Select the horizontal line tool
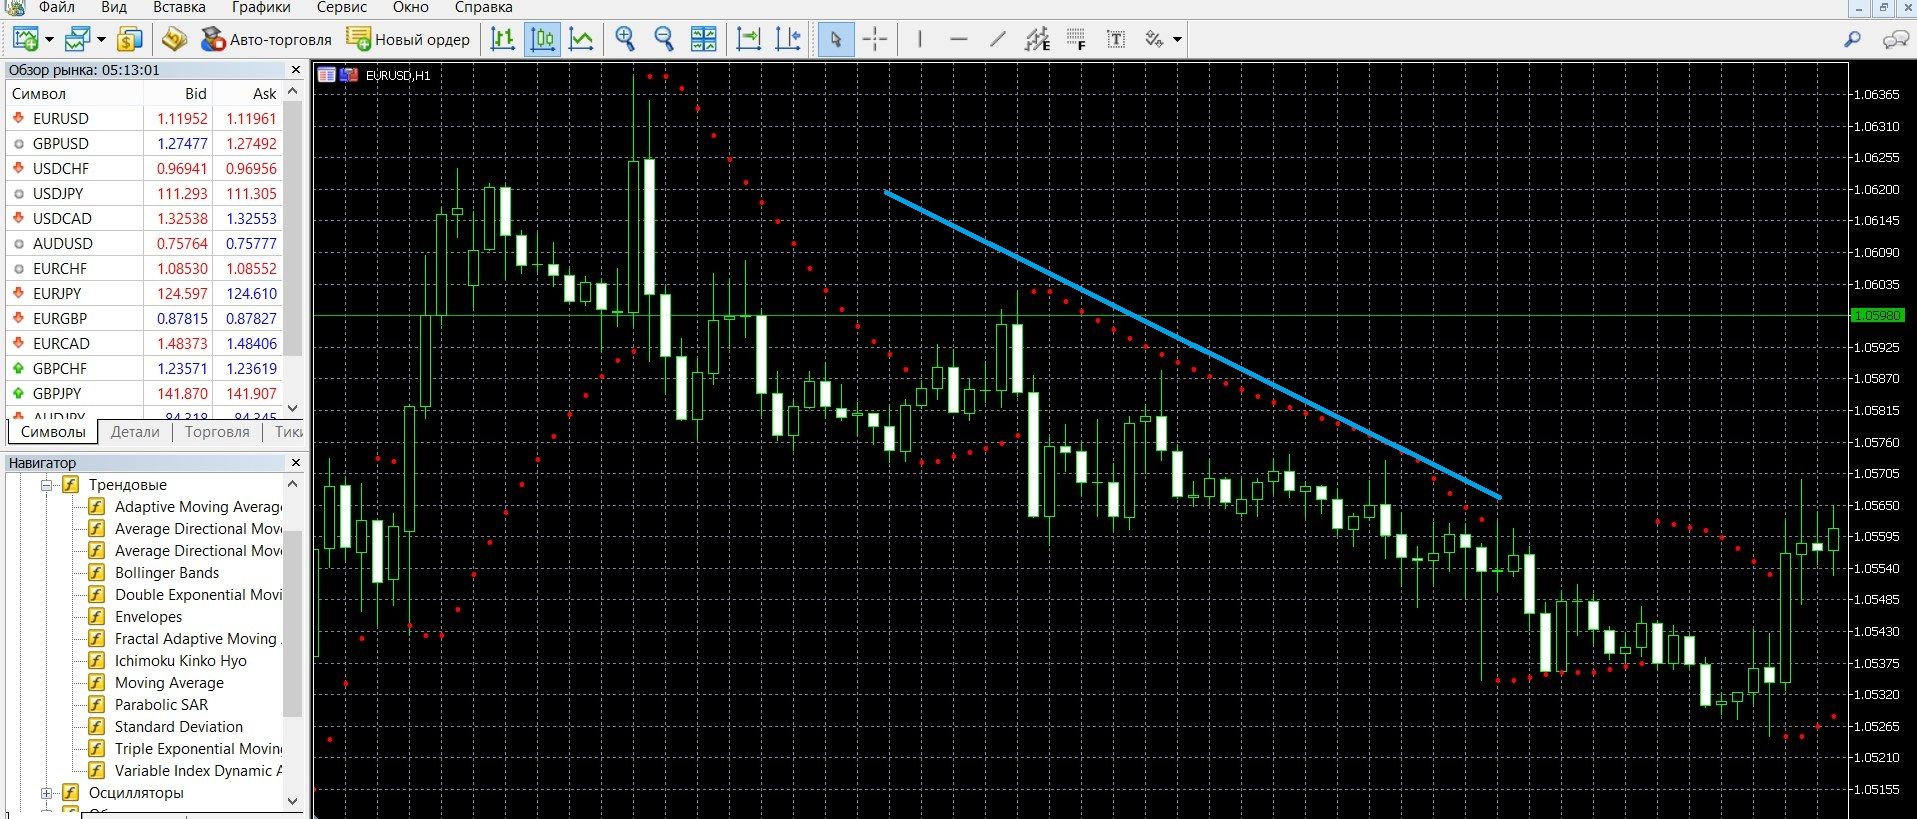This screenshot has width=1917, height=819. coord(959,39)
